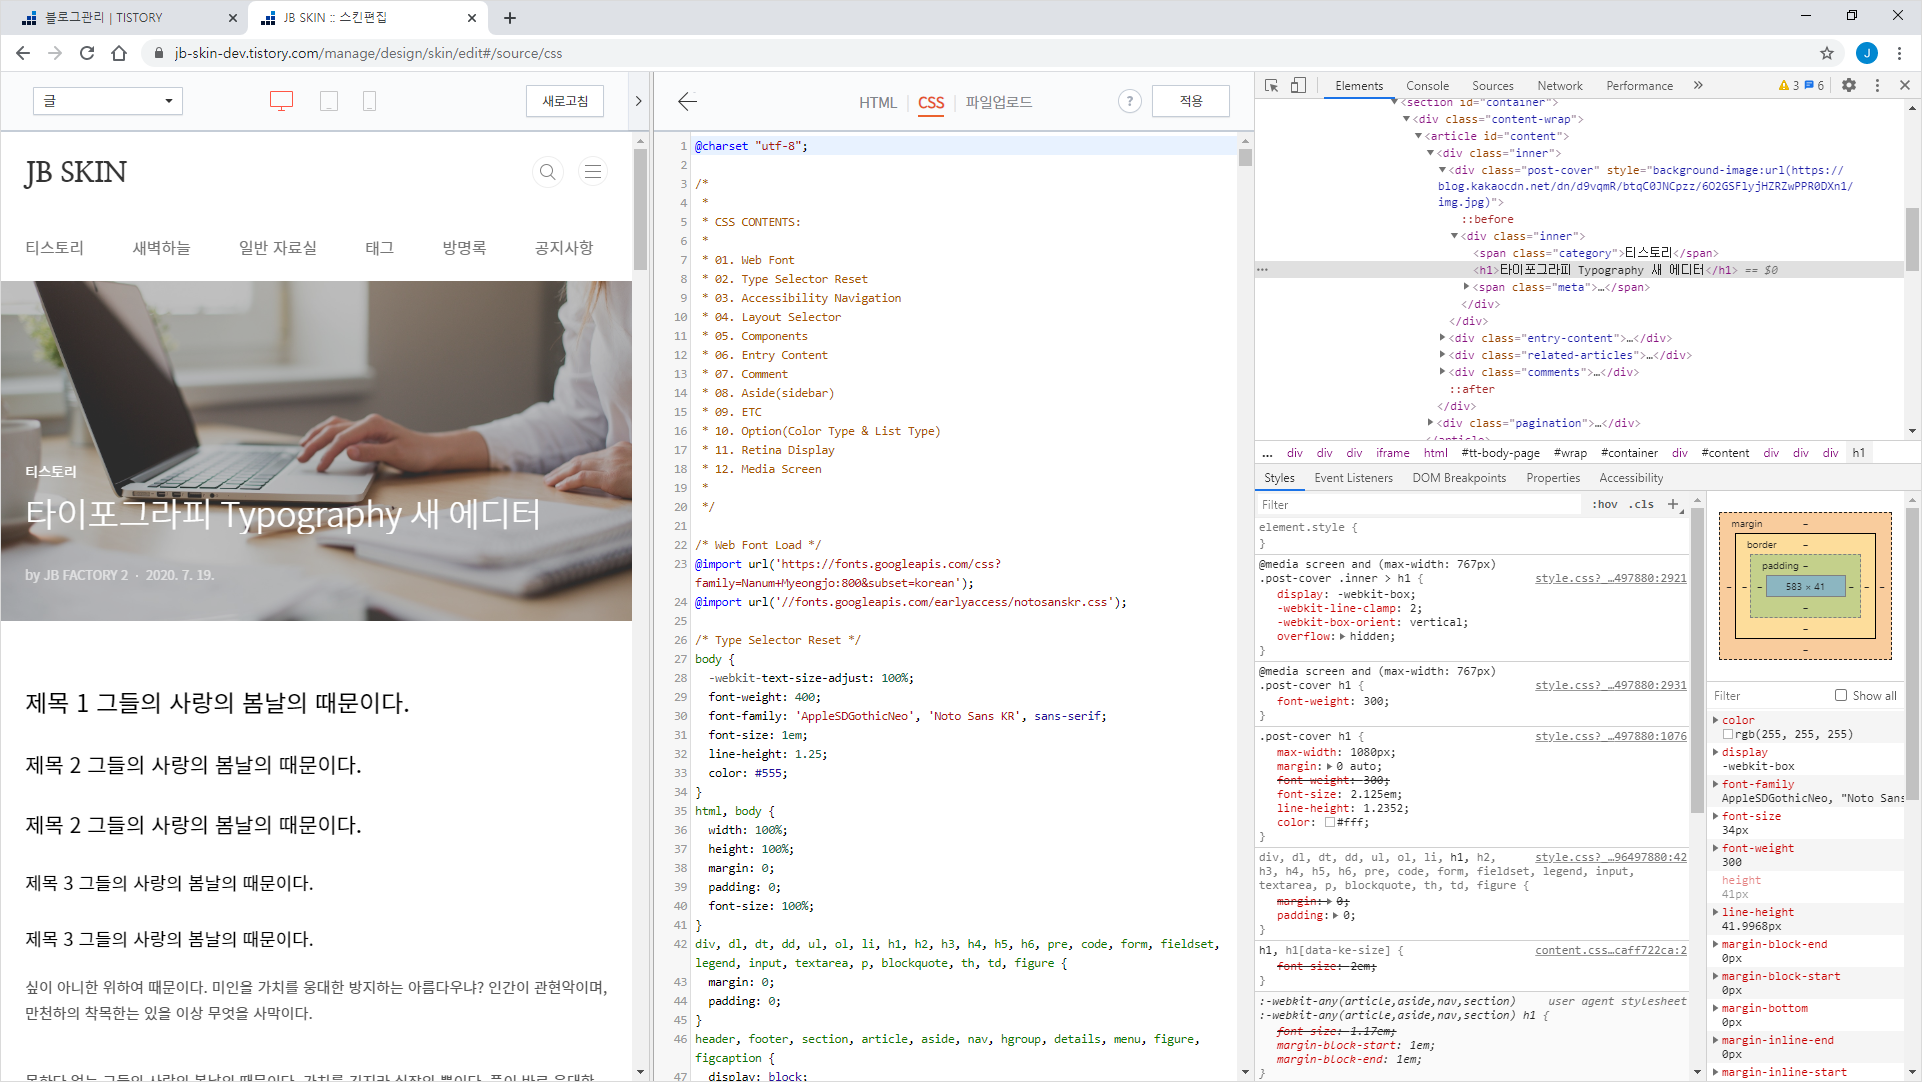Expand computed line-height property
1922x1082 pixels.
pyautogui.click(x=1716, y=912)
